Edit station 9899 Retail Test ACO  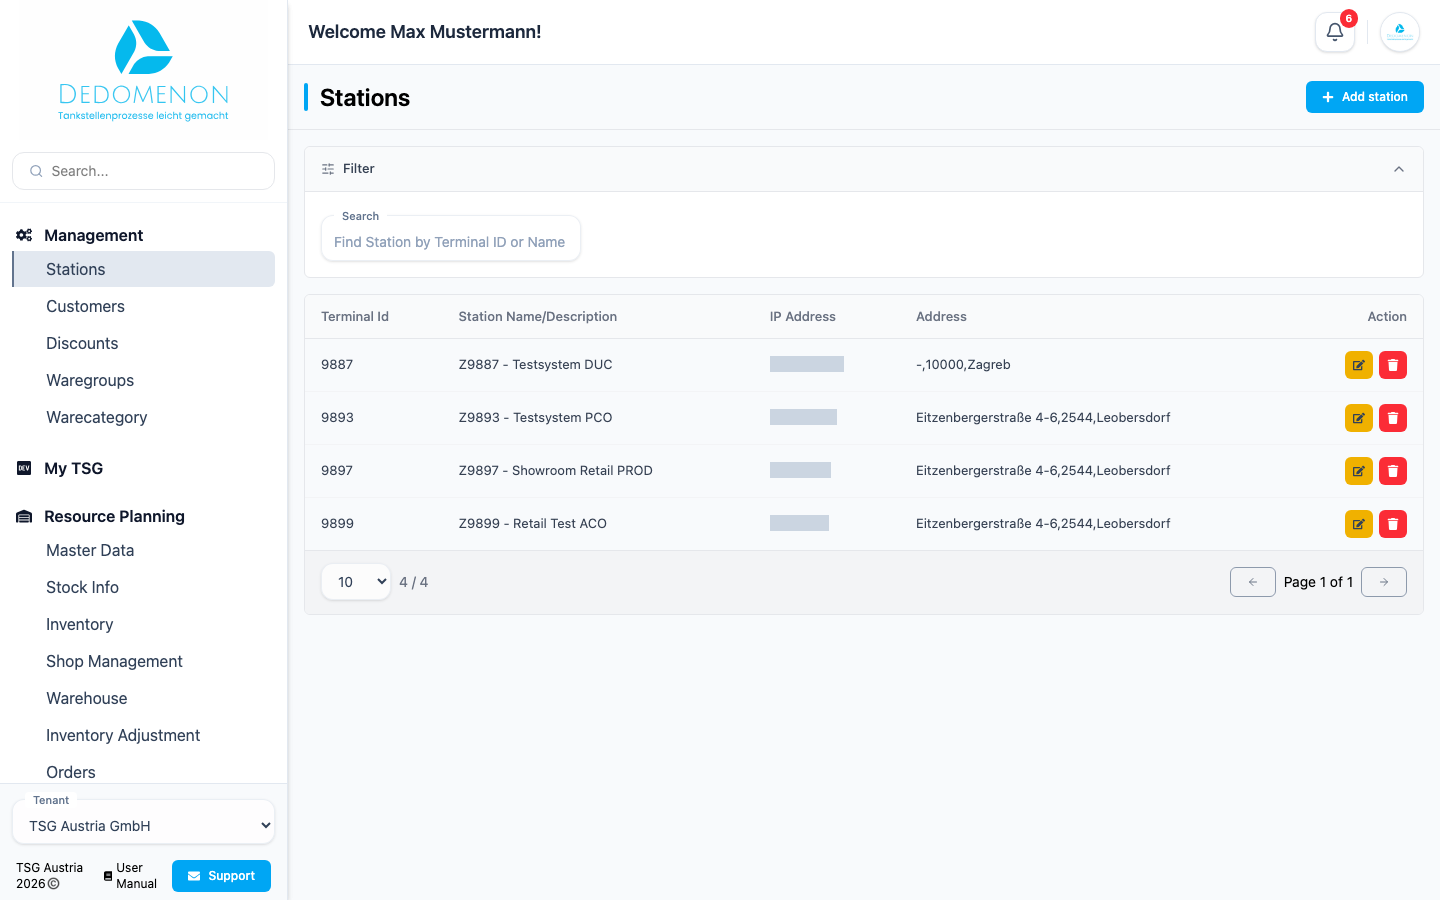click(x=1359, y=524)
